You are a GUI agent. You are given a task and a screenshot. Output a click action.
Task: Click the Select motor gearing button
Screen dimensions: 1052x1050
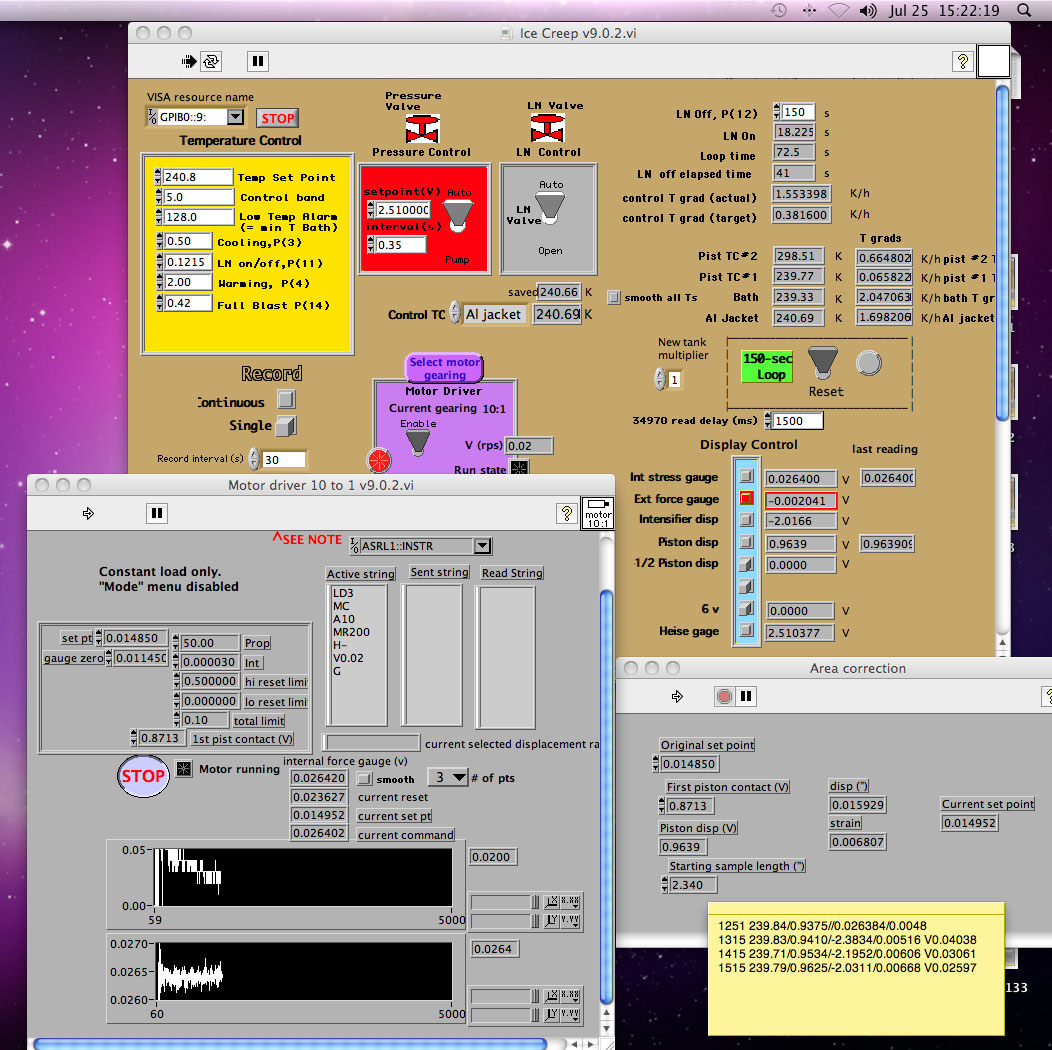(444, 368)
